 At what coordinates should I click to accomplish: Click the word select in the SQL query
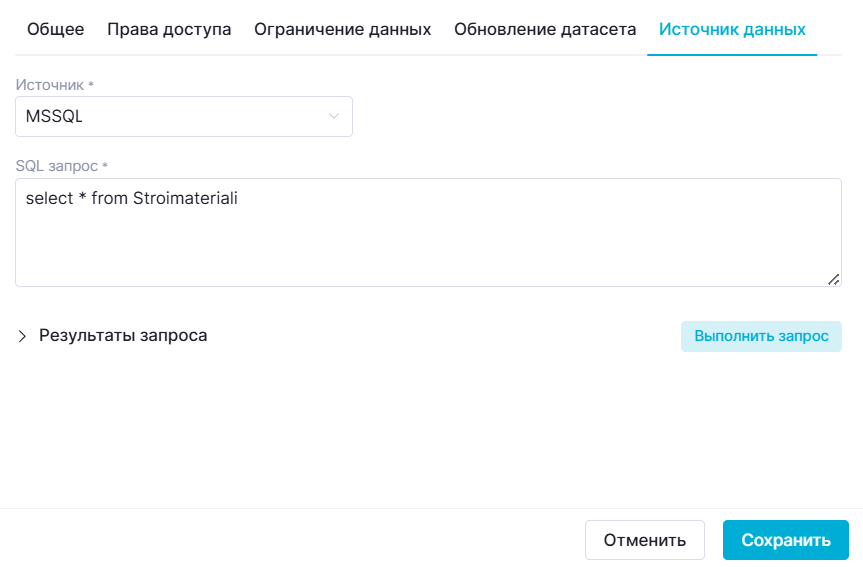point(49,199)
